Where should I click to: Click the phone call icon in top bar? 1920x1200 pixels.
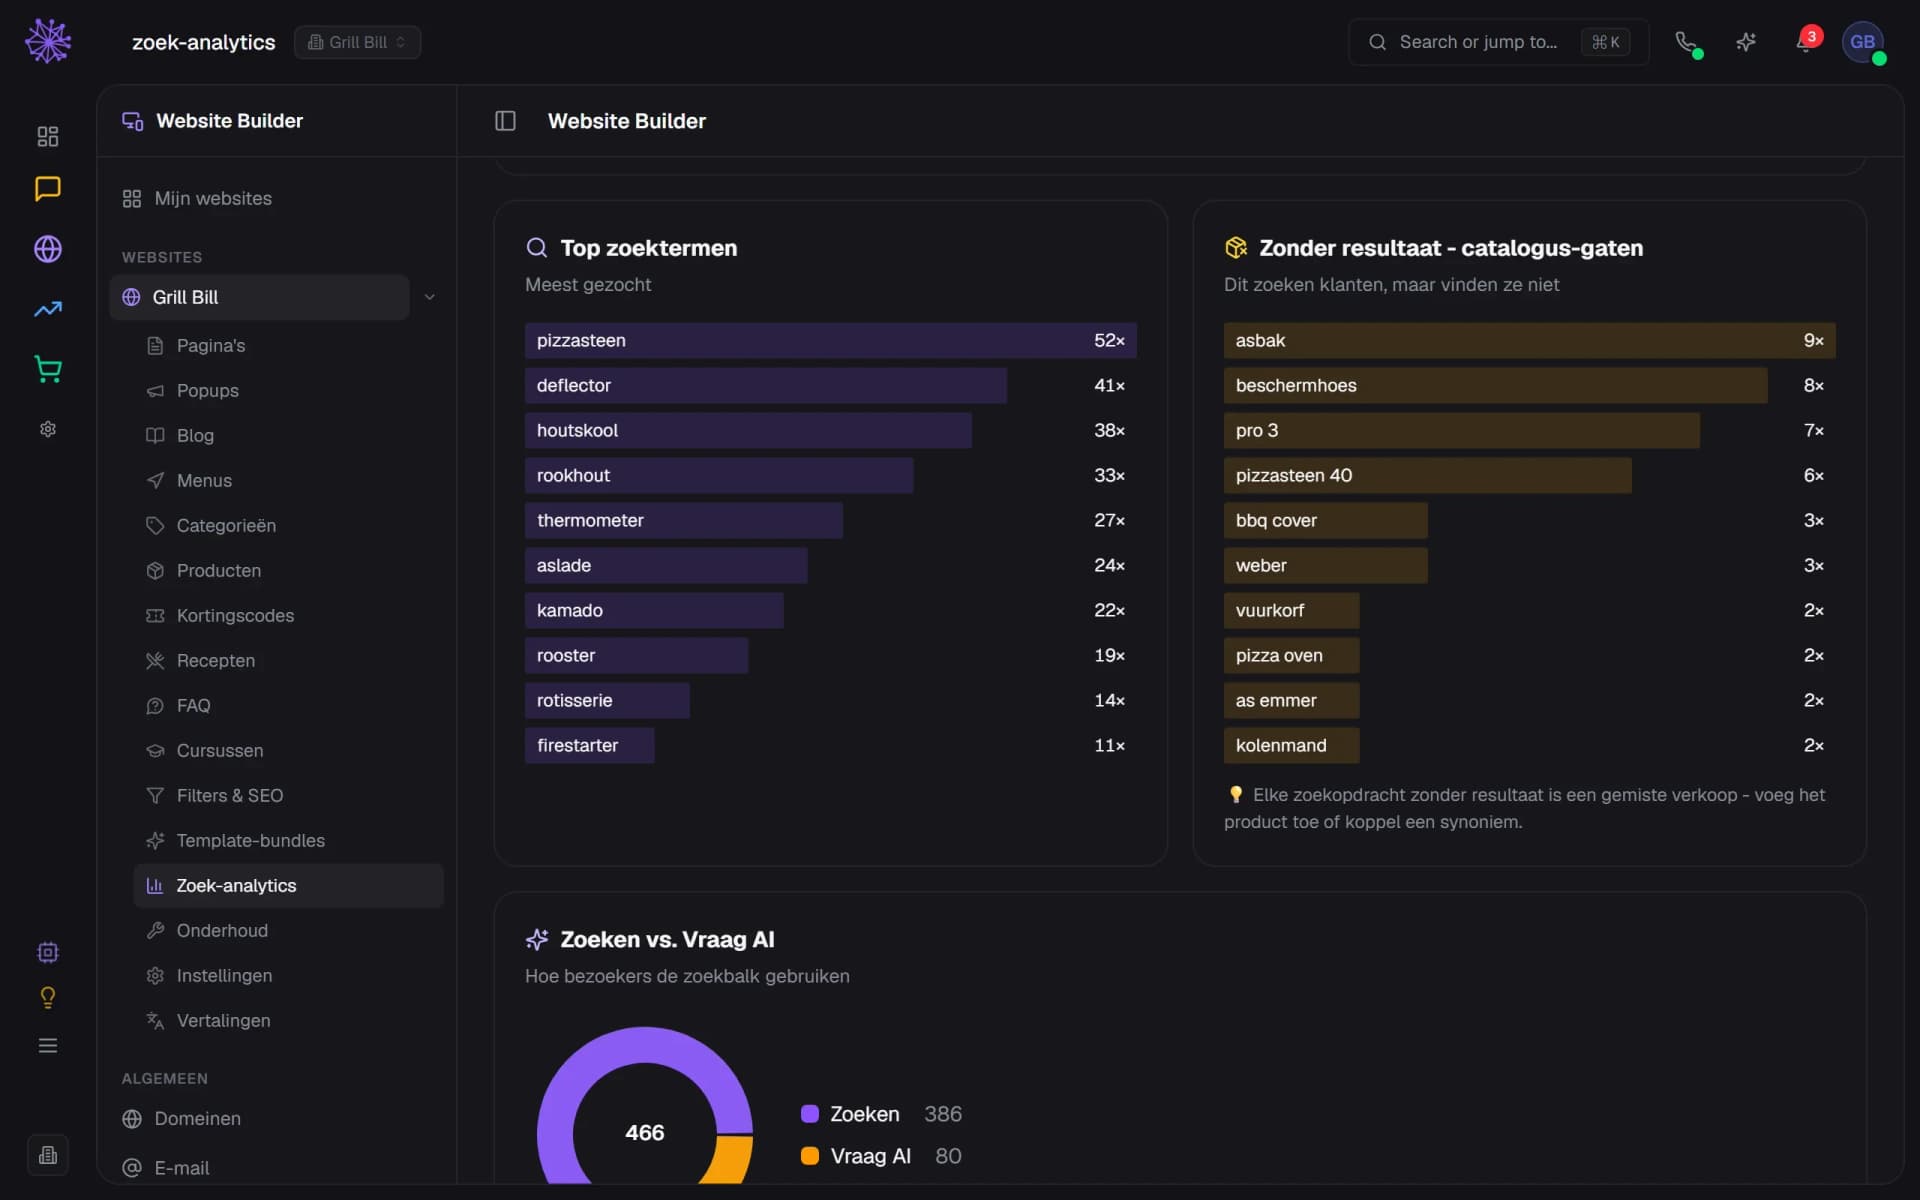1686,42
